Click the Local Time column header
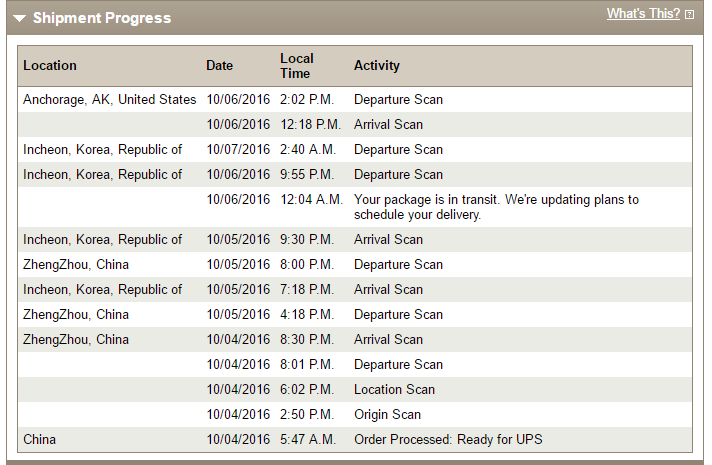This screenshot has width=712, height=465. [x=296, y=66]
